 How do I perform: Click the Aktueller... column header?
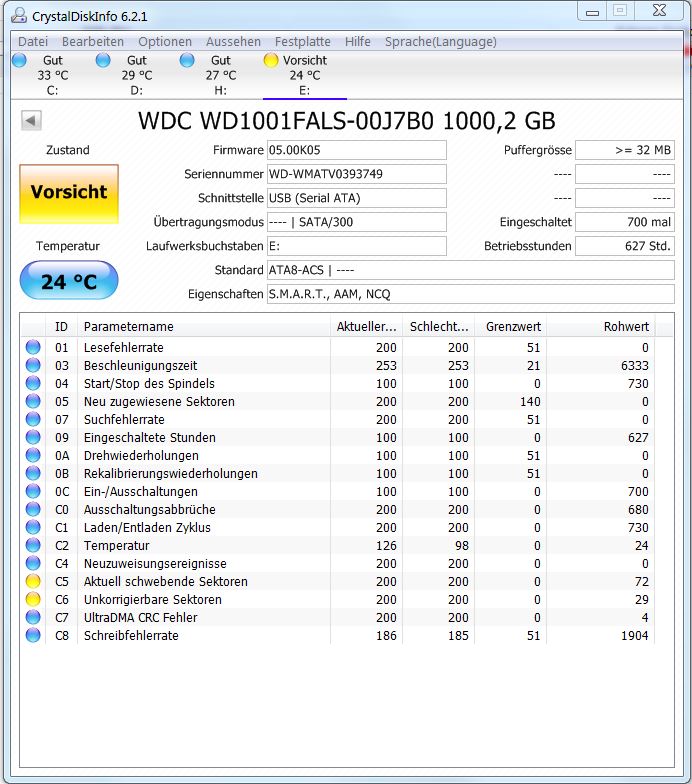click(x=366, y=326)
